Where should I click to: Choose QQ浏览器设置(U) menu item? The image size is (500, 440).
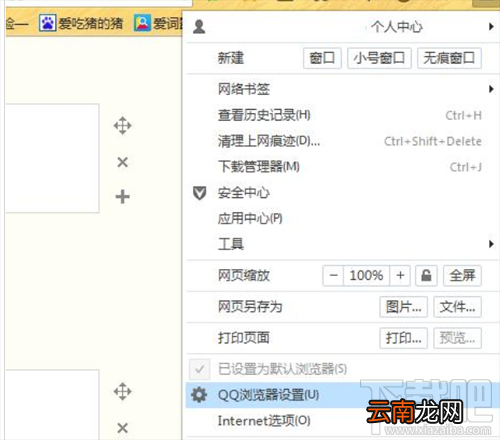click(x=343, y=395)
